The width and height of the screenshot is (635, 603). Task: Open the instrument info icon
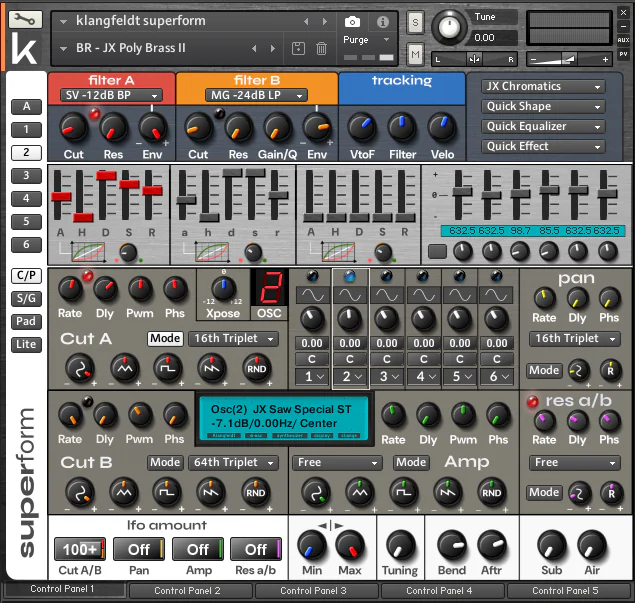[x=383, y=22]
